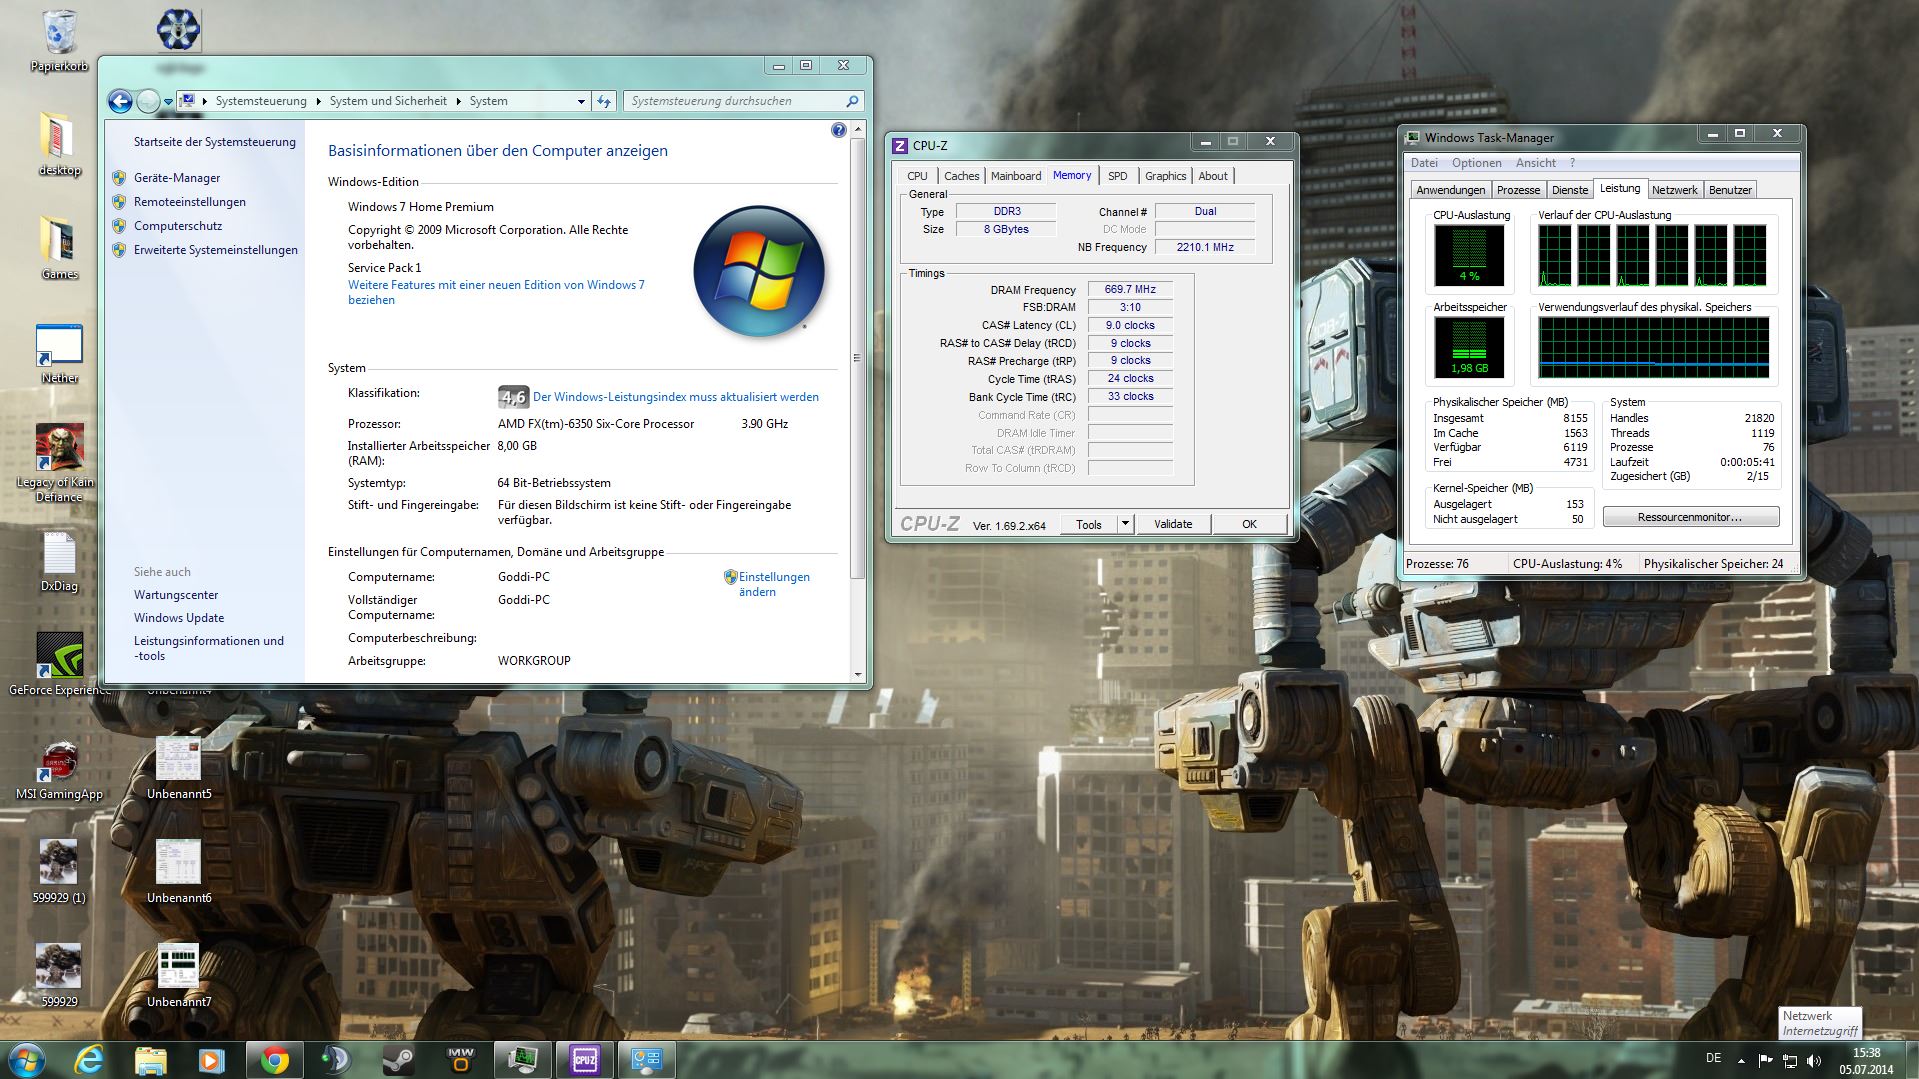Screen dimensions: 1919x1079
Task: Select the Unbenannt6 image on the desktop
Action: 178,870
